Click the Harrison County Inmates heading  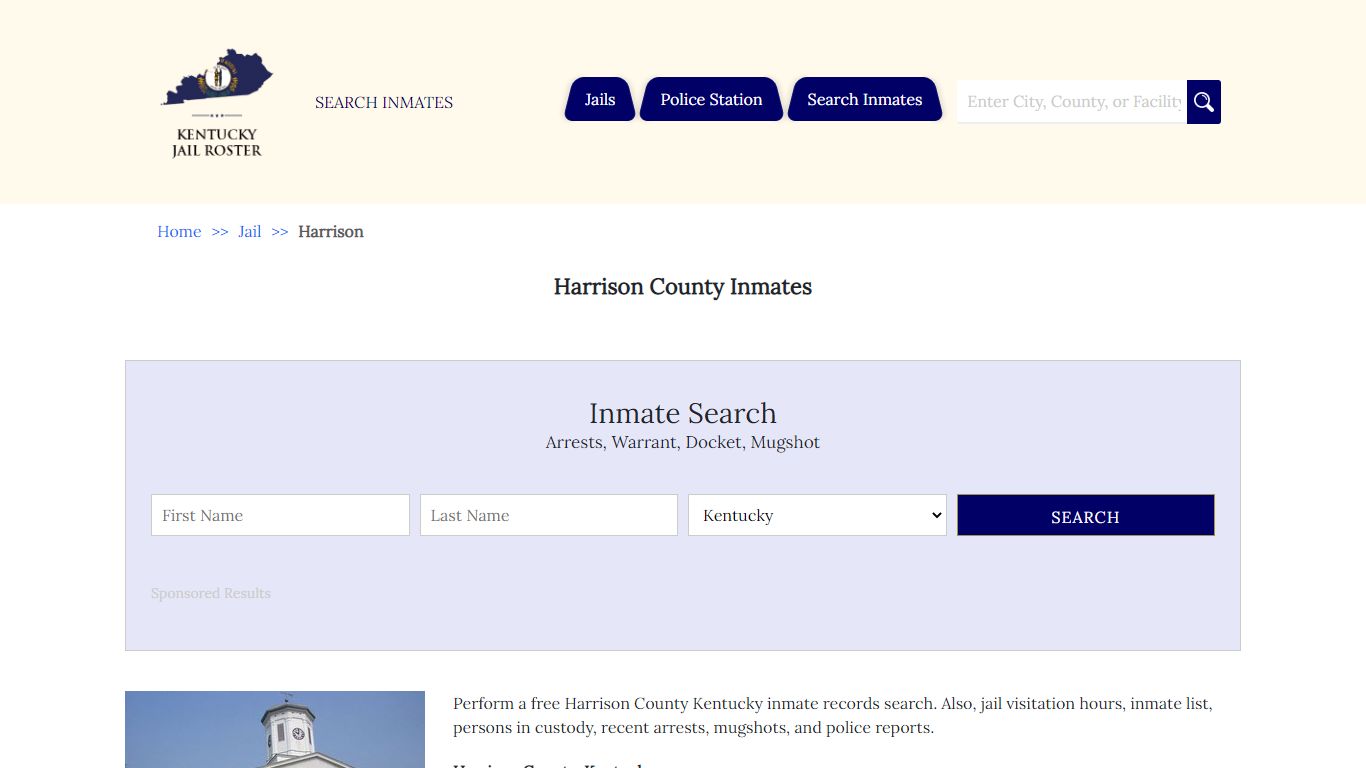[683, 287]
